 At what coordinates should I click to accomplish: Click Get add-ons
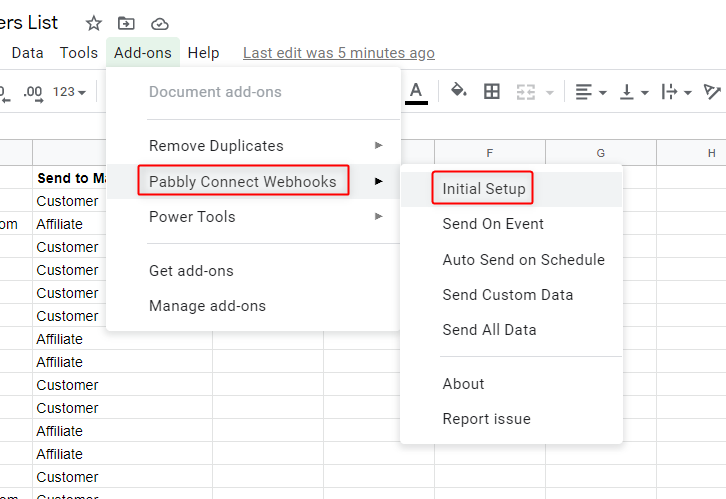253,271
